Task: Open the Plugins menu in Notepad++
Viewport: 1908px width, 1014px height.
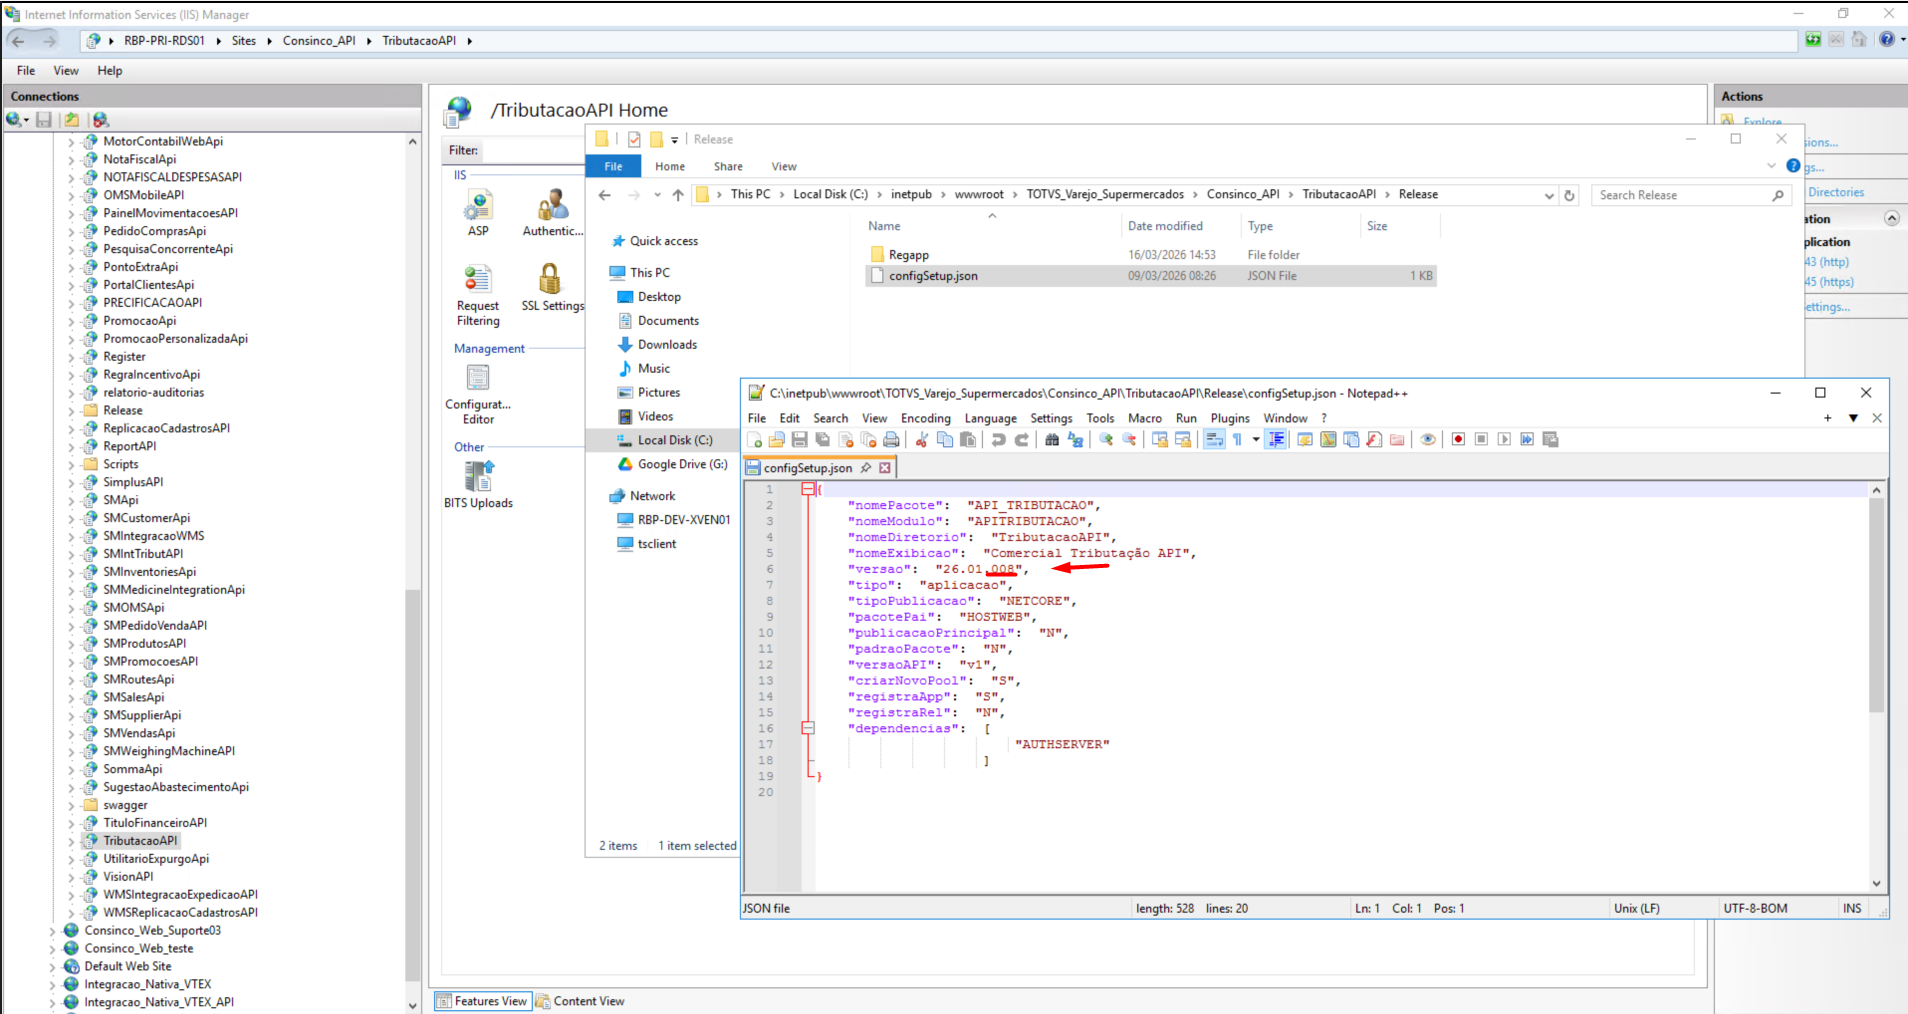Action: [x=1230, y=419]
